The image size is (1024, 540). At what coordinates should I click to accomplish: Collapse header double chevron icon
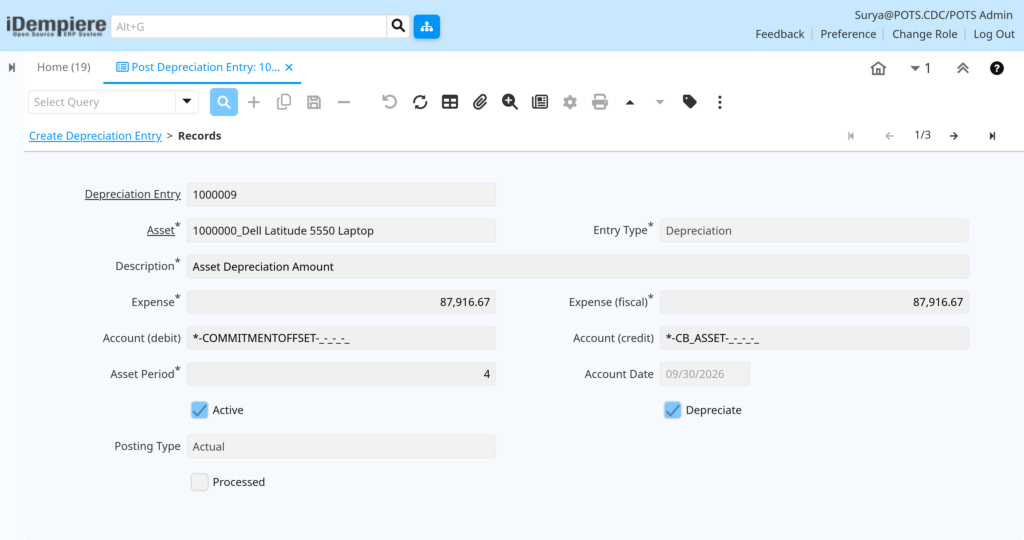click(x=963, y=68)
